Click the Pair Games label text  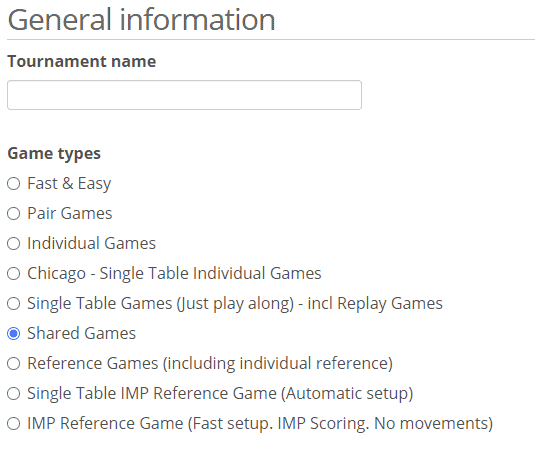pyautogui.click(x=70, y=214)
